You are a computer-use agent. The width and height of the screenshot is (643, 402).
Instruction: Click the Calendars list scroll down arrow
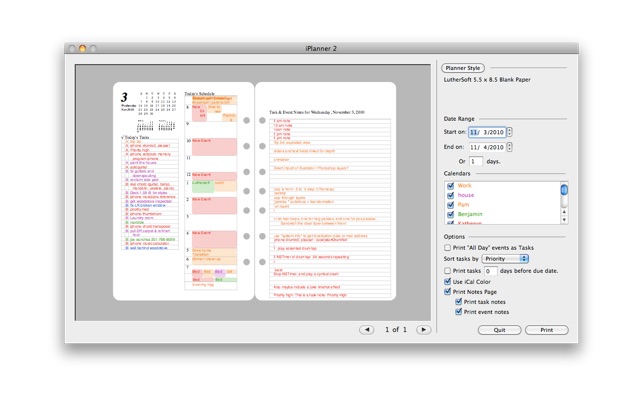564,220
